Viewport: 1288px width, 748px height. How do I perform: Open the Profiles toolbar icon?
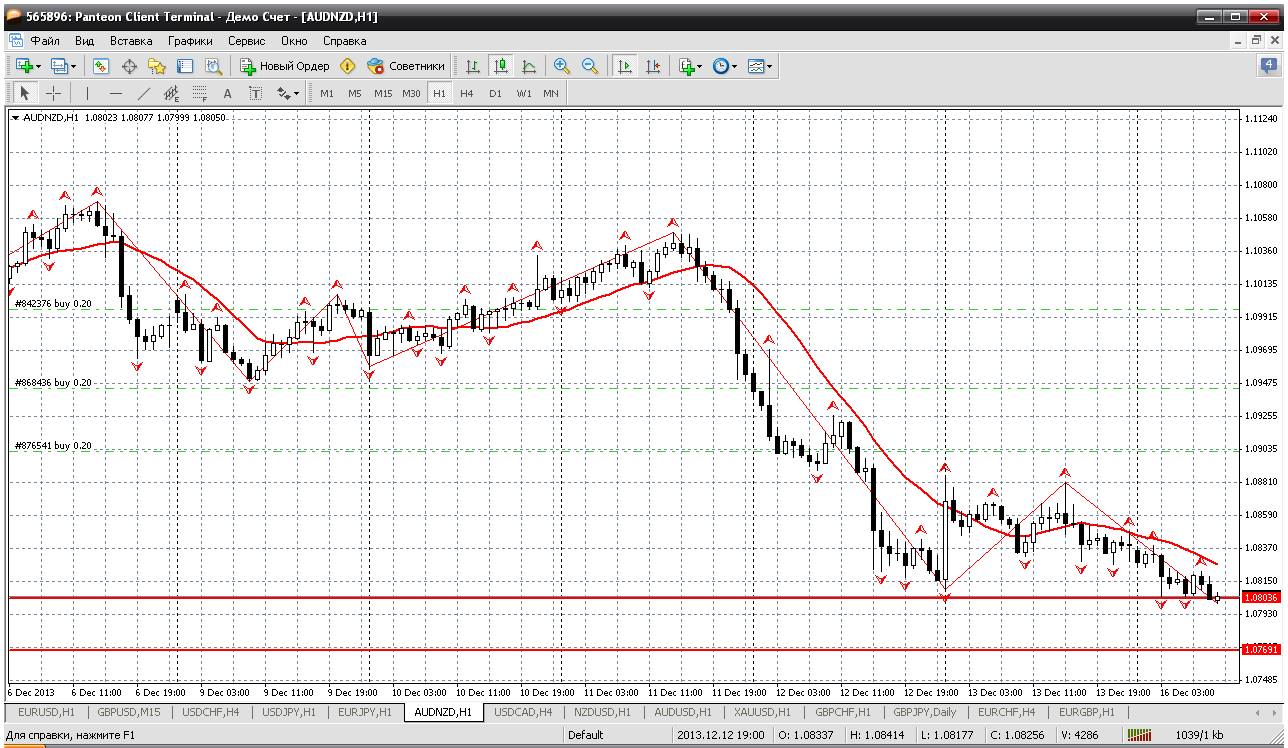pyautogui.click(x=59, y=66)
